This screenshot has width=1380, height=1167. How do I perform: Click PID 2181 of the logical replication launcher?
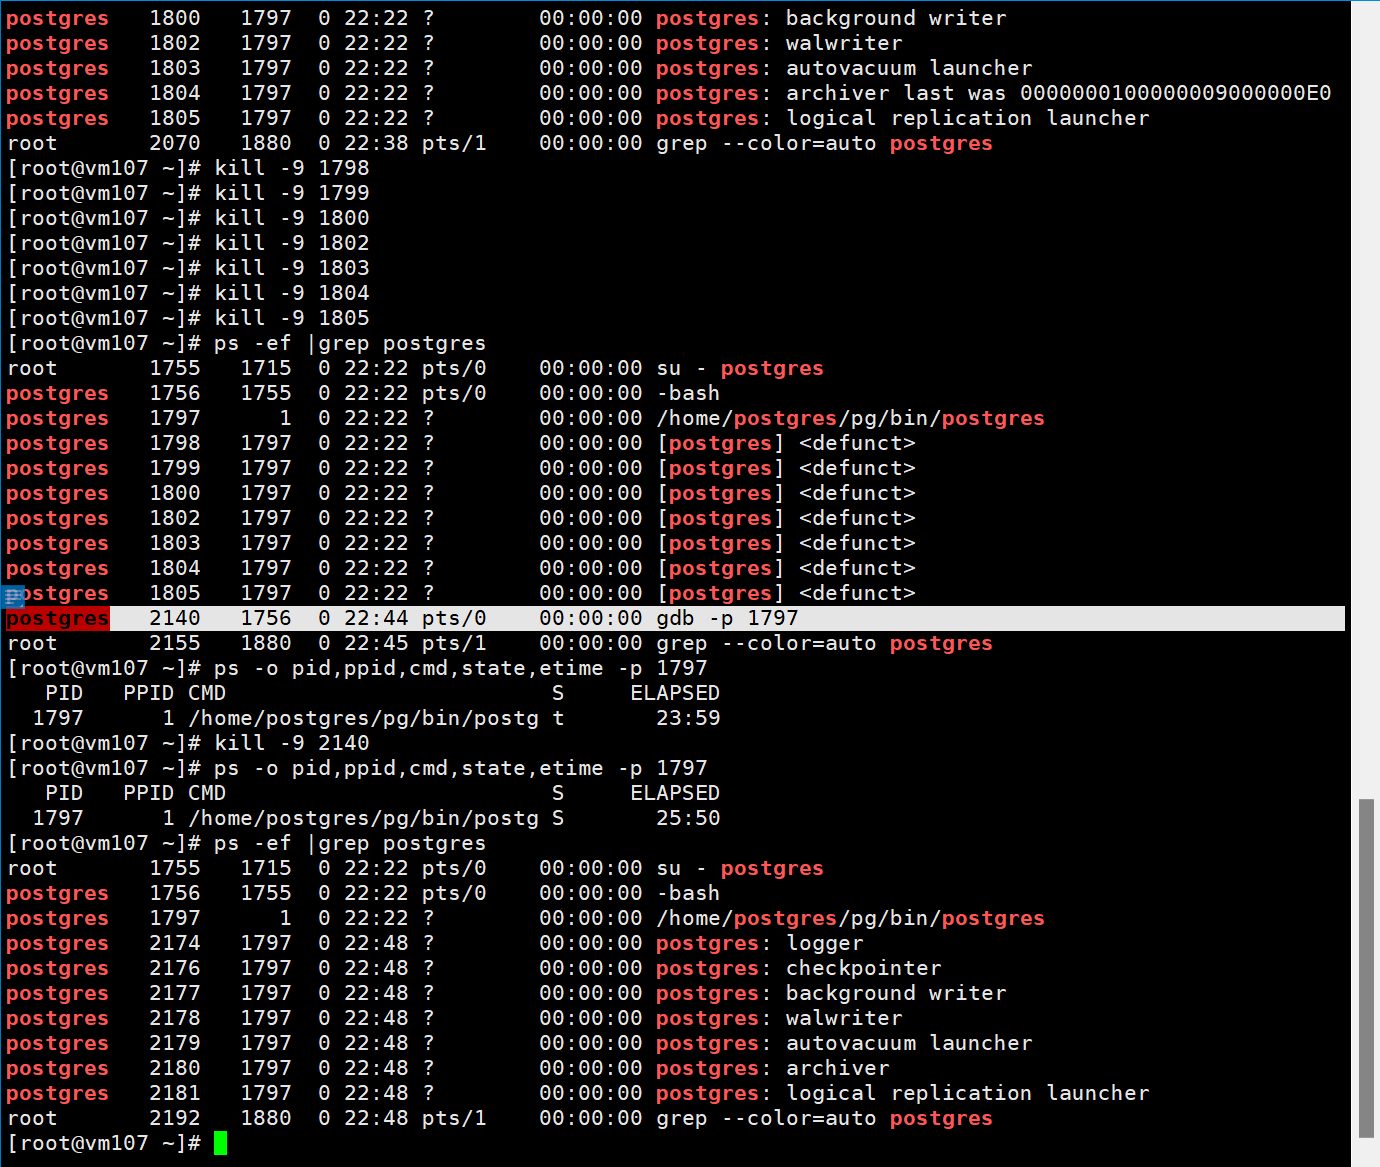(x=175, y=1093)
